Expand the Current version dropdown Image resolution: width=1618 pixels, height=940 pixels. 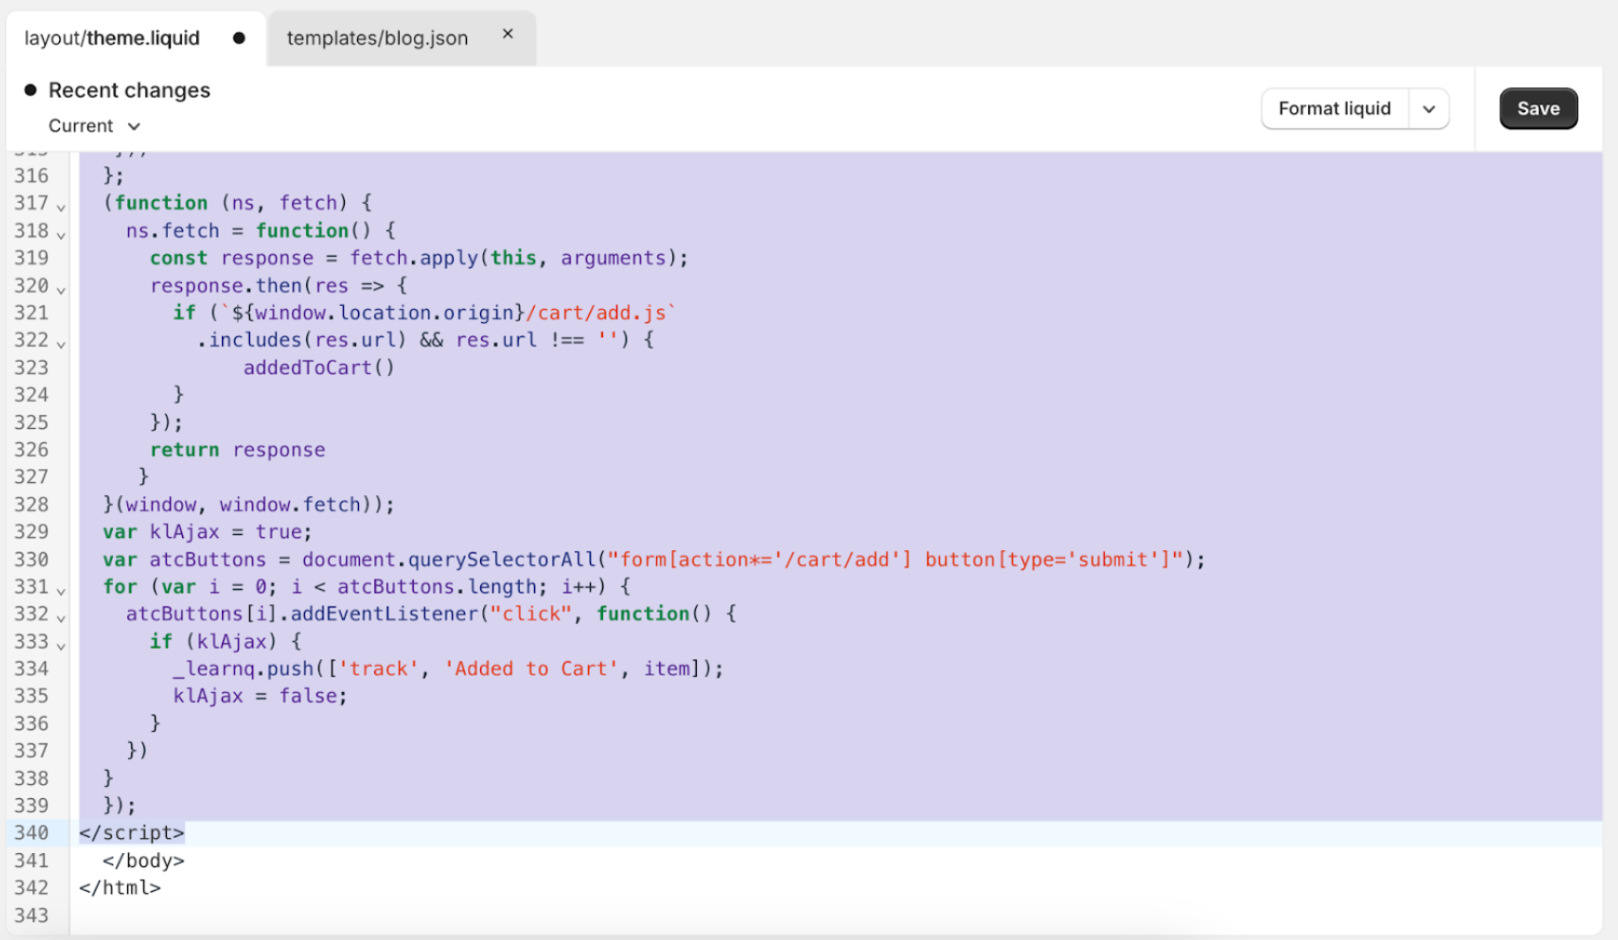pyautogui.click(x=95, y=126)
